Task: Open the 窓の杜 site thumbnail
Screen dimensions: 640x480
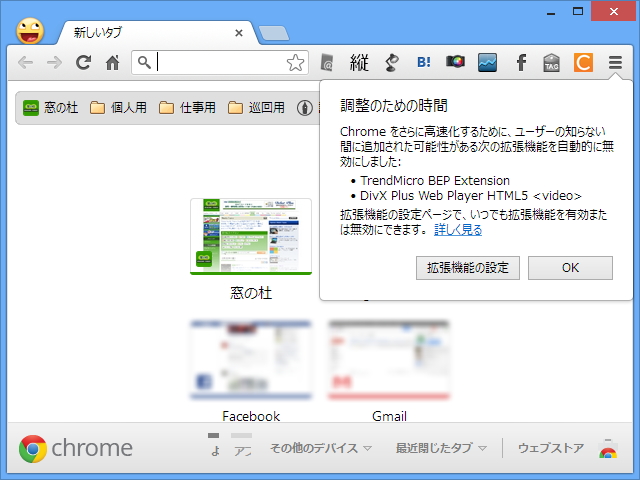Action: click(x=251, y=236)
